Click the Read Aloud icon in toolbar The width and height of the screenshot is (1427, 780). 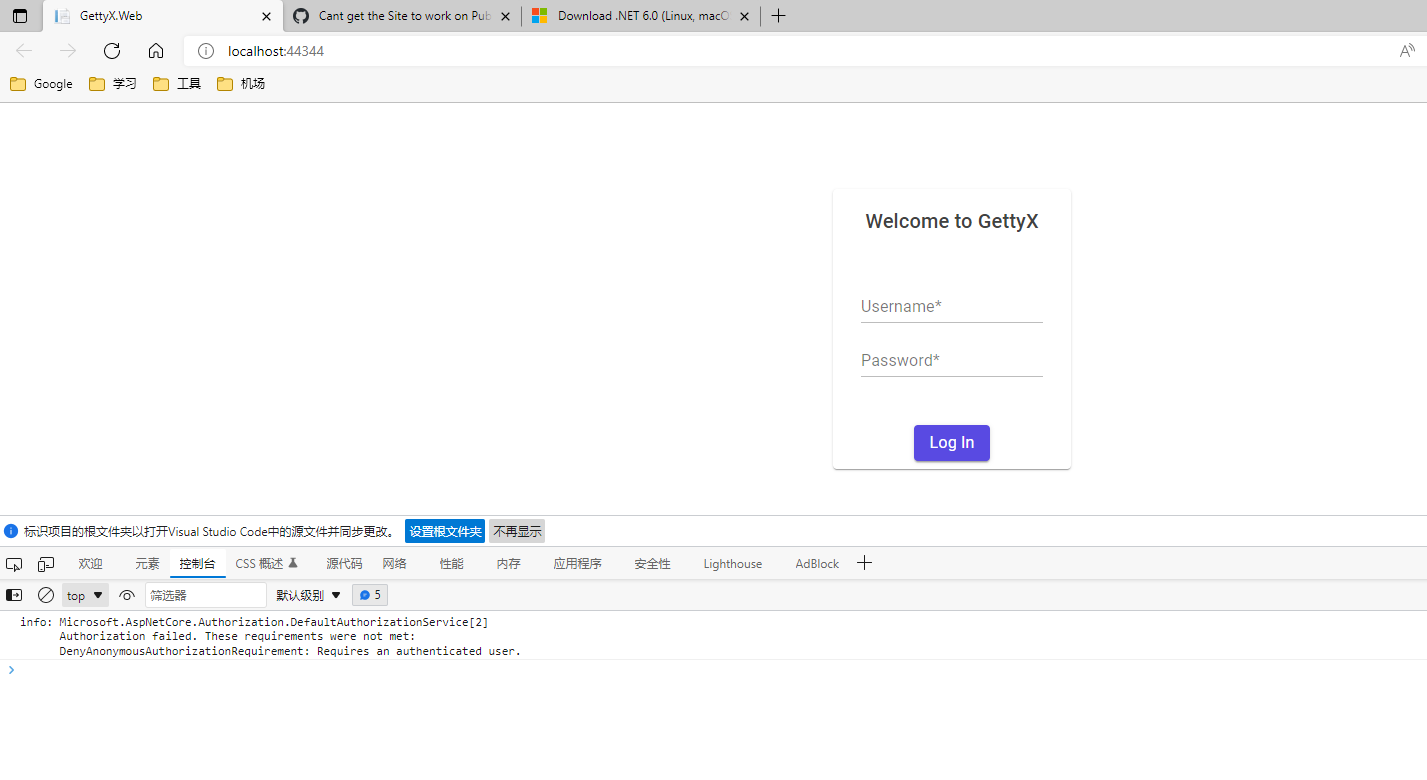point(1408,50)
